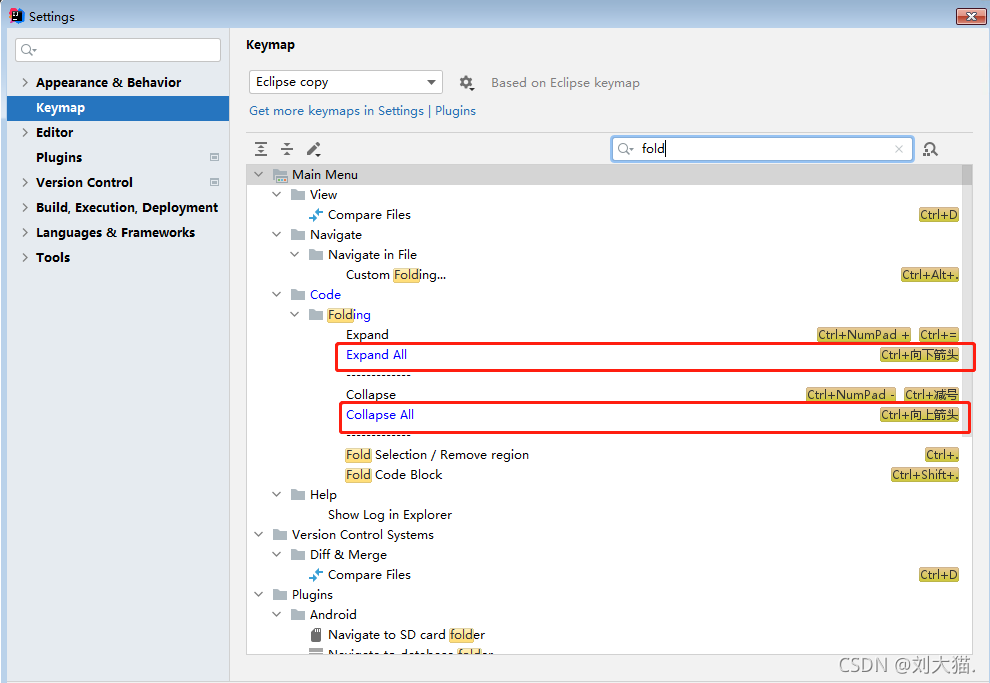This screenshot has height=683, width=990.
Task: Click the Ctrl+NumPad - shortcut label
Action: click(850, 395)
